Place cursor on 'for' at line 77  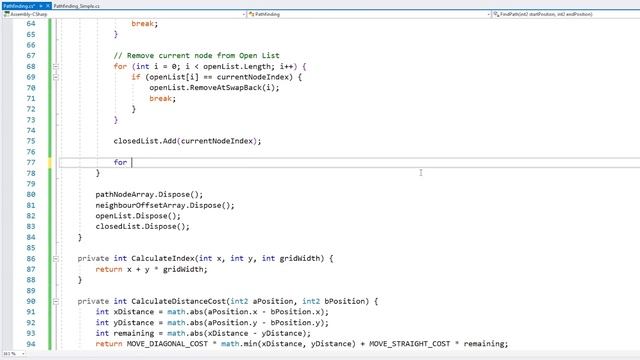120,162
